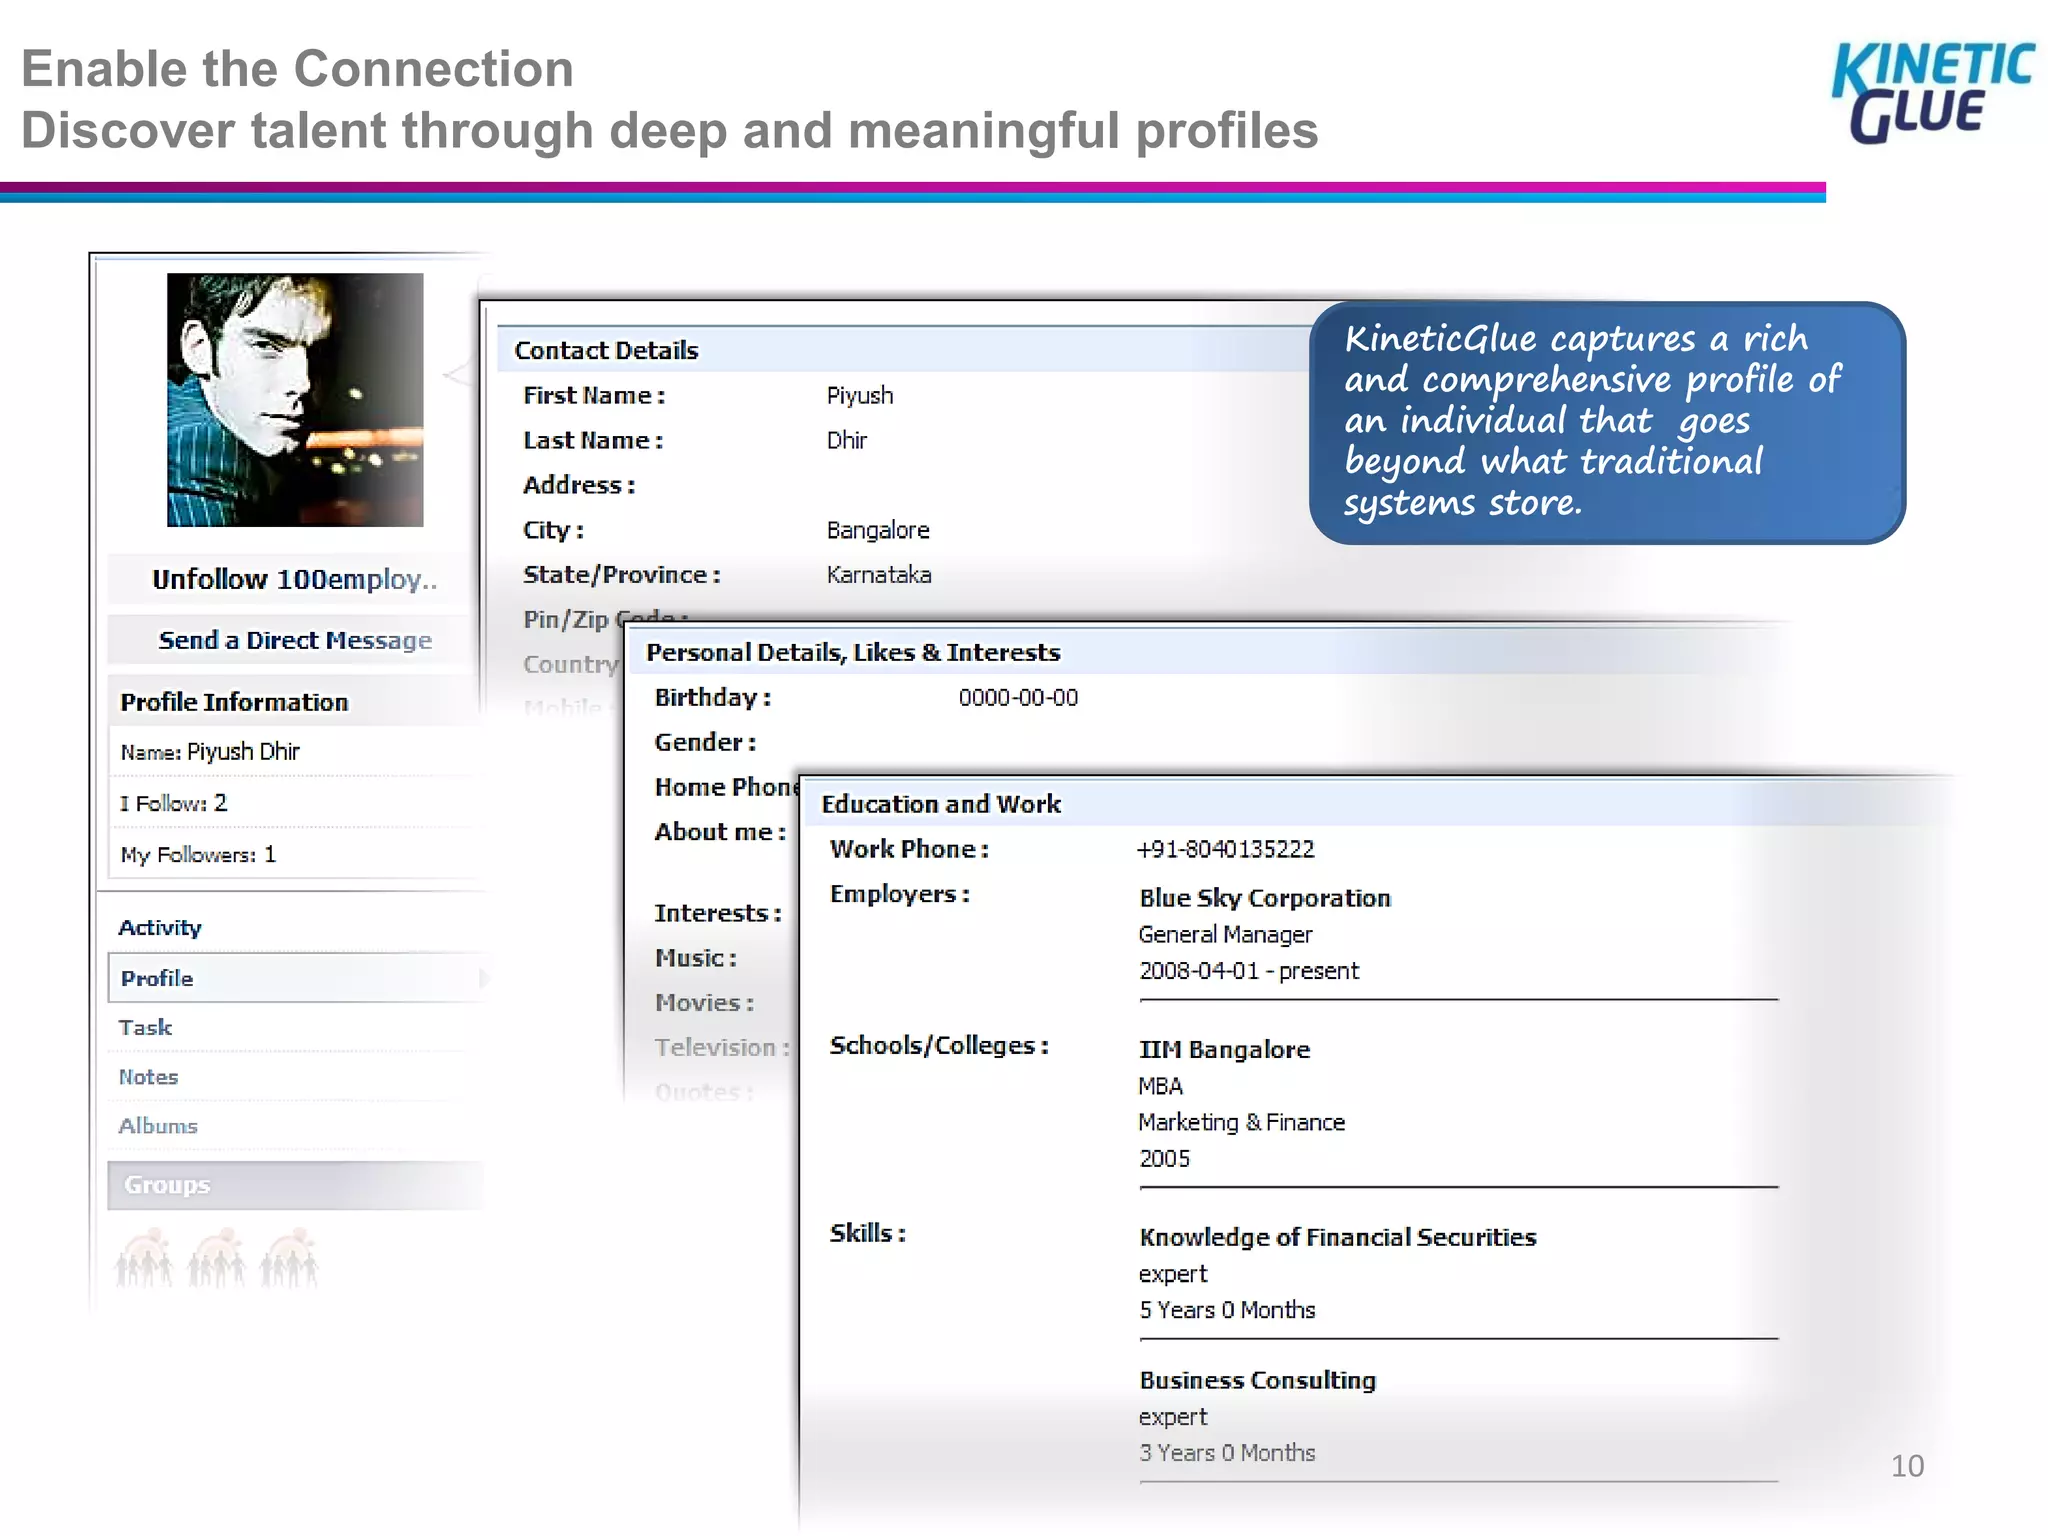The height and width of the screenshot is (1536, 2048).
Task: Click slide page number 10
Action: 1907,1466
